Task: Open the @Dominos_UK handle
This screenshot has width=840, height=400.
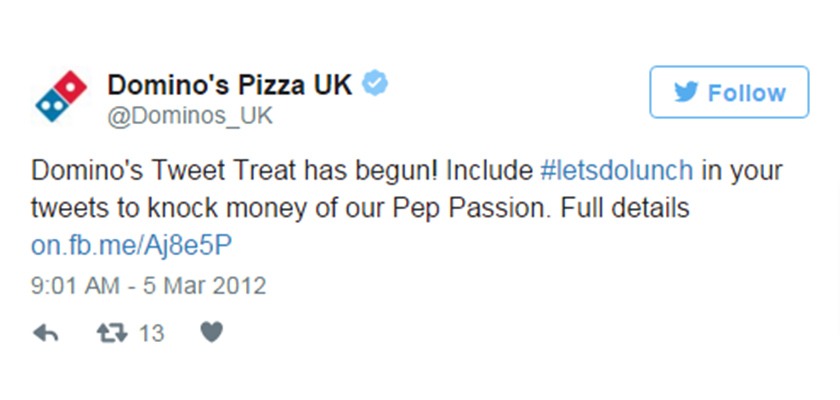Action: [x=189, y=116]
